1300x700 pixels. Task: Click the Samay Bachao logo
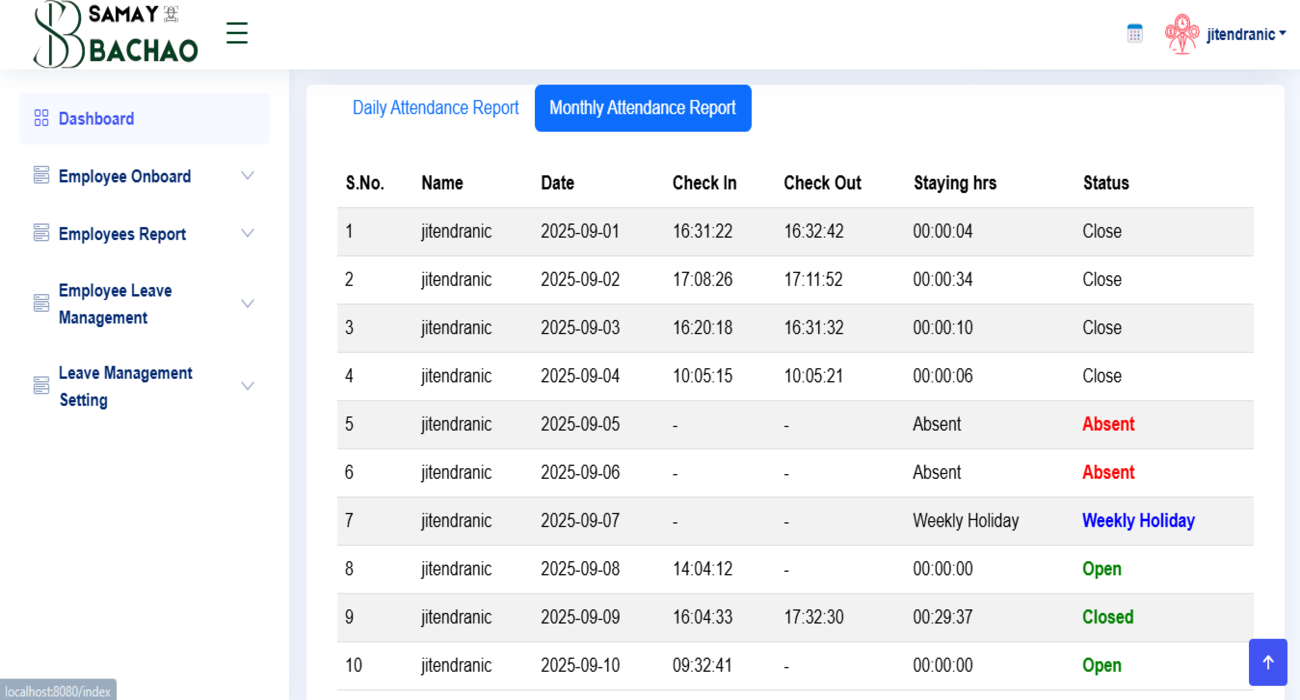[113, 33]
